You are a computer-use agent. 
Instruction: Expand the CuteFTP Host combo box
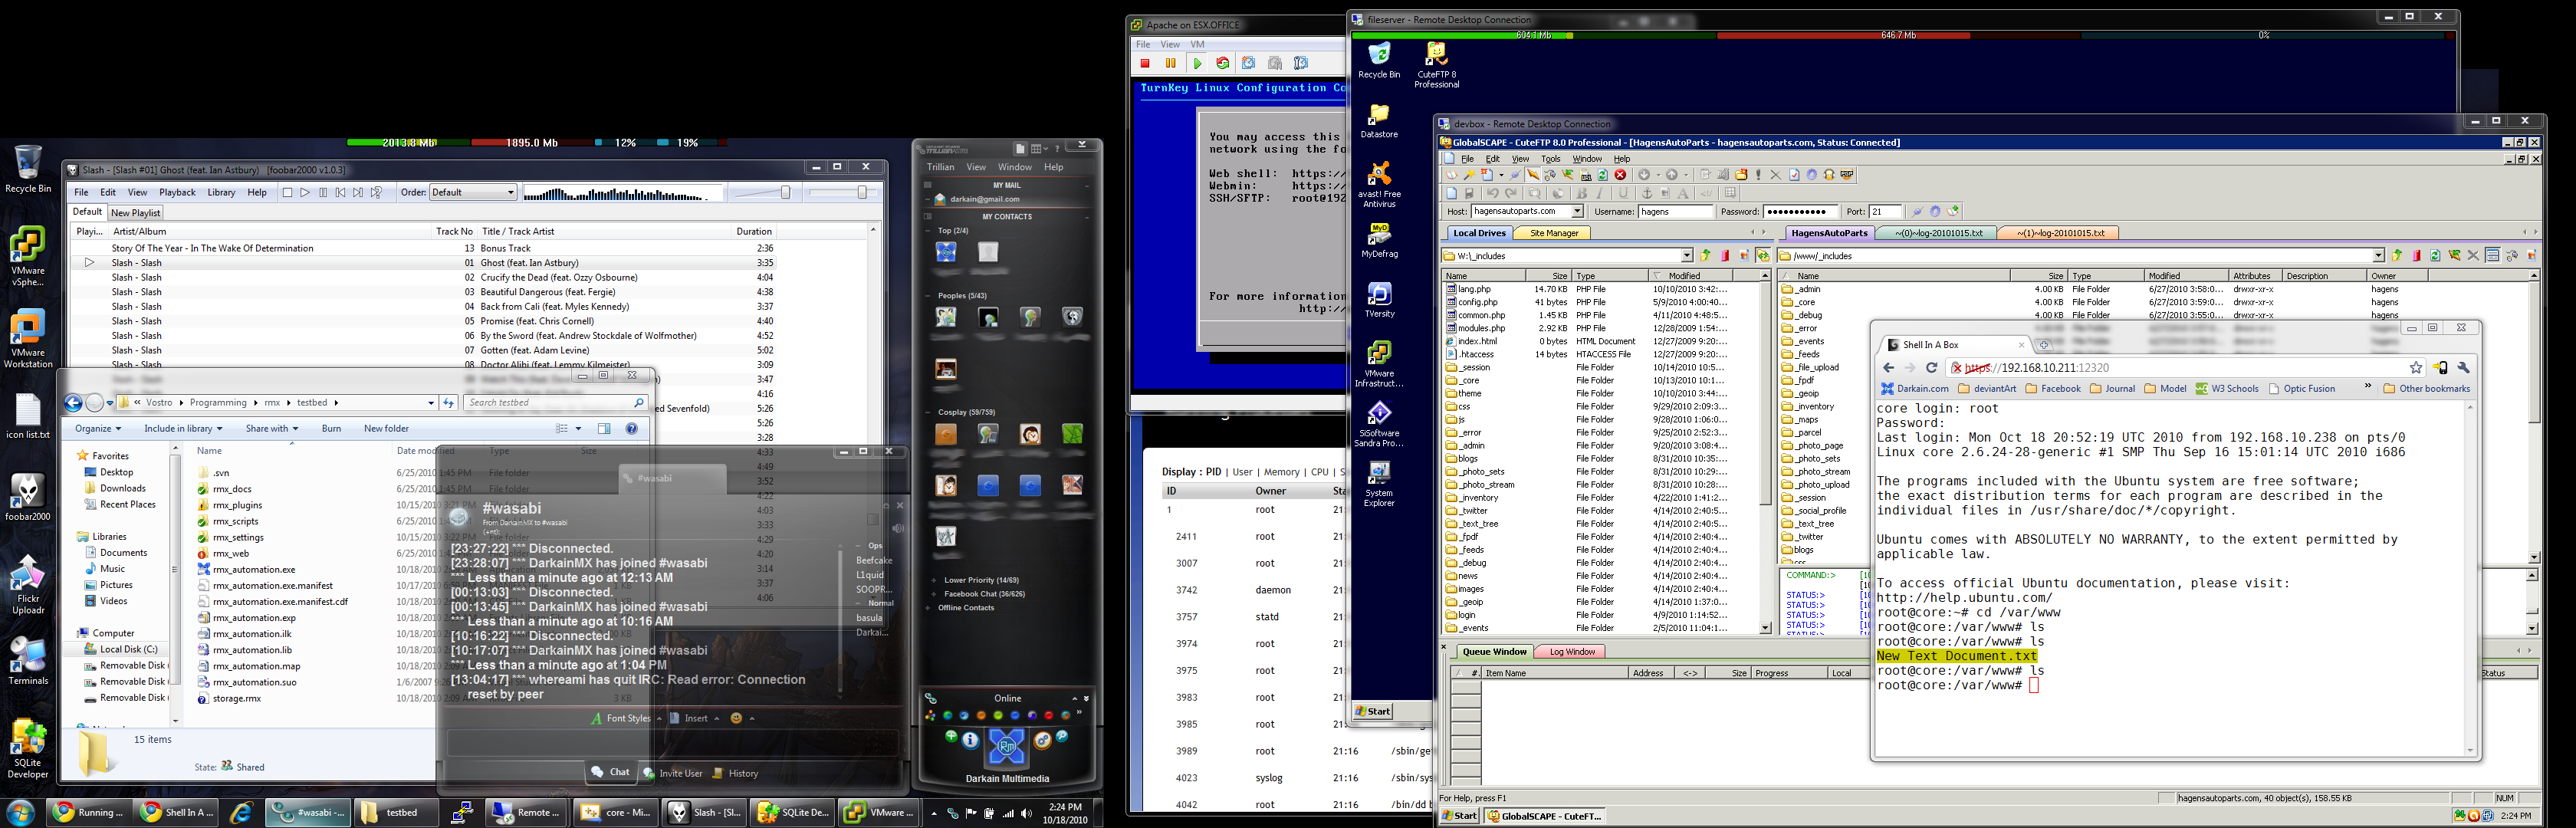(x=1577, y=212)
